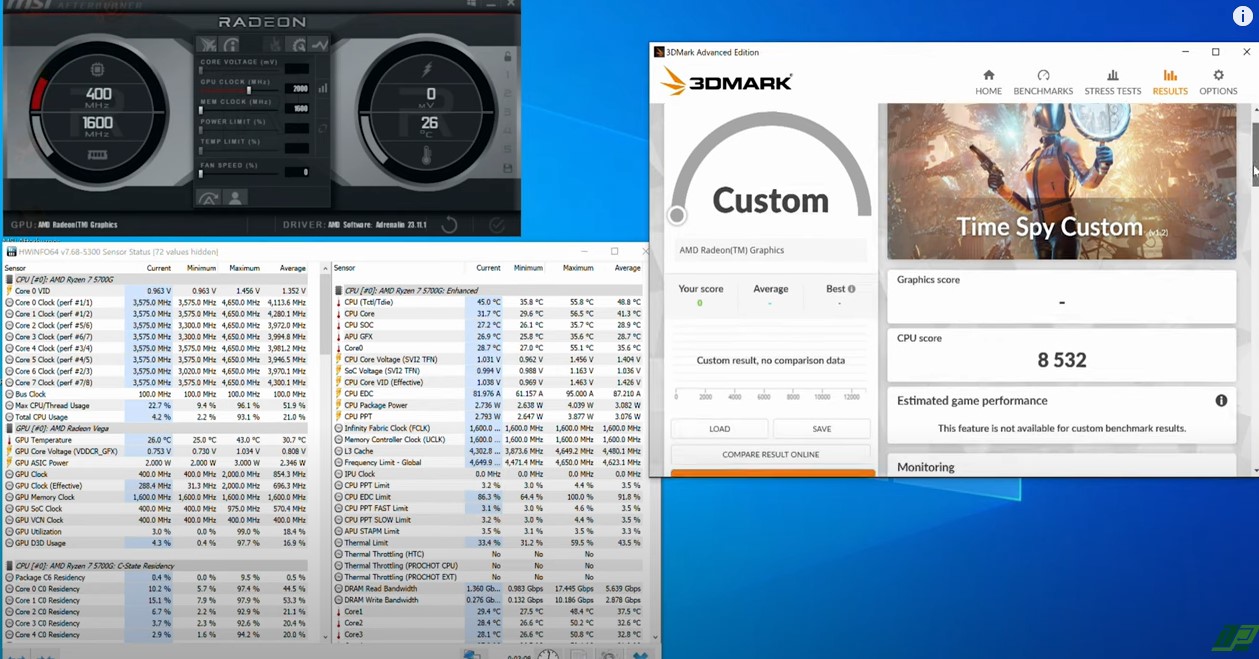The height and width of the screenshot is (659, 1259).
Task: Switch to the Benchmarks tab in 3DMark
Action: (1043, 82)
